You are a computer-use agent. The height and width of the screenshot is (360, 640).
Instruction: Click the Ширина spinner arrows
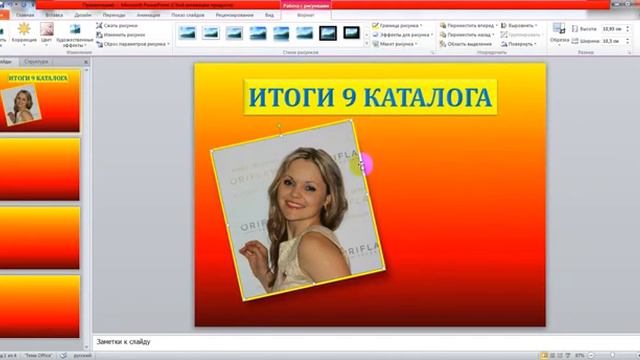point(627,41)
